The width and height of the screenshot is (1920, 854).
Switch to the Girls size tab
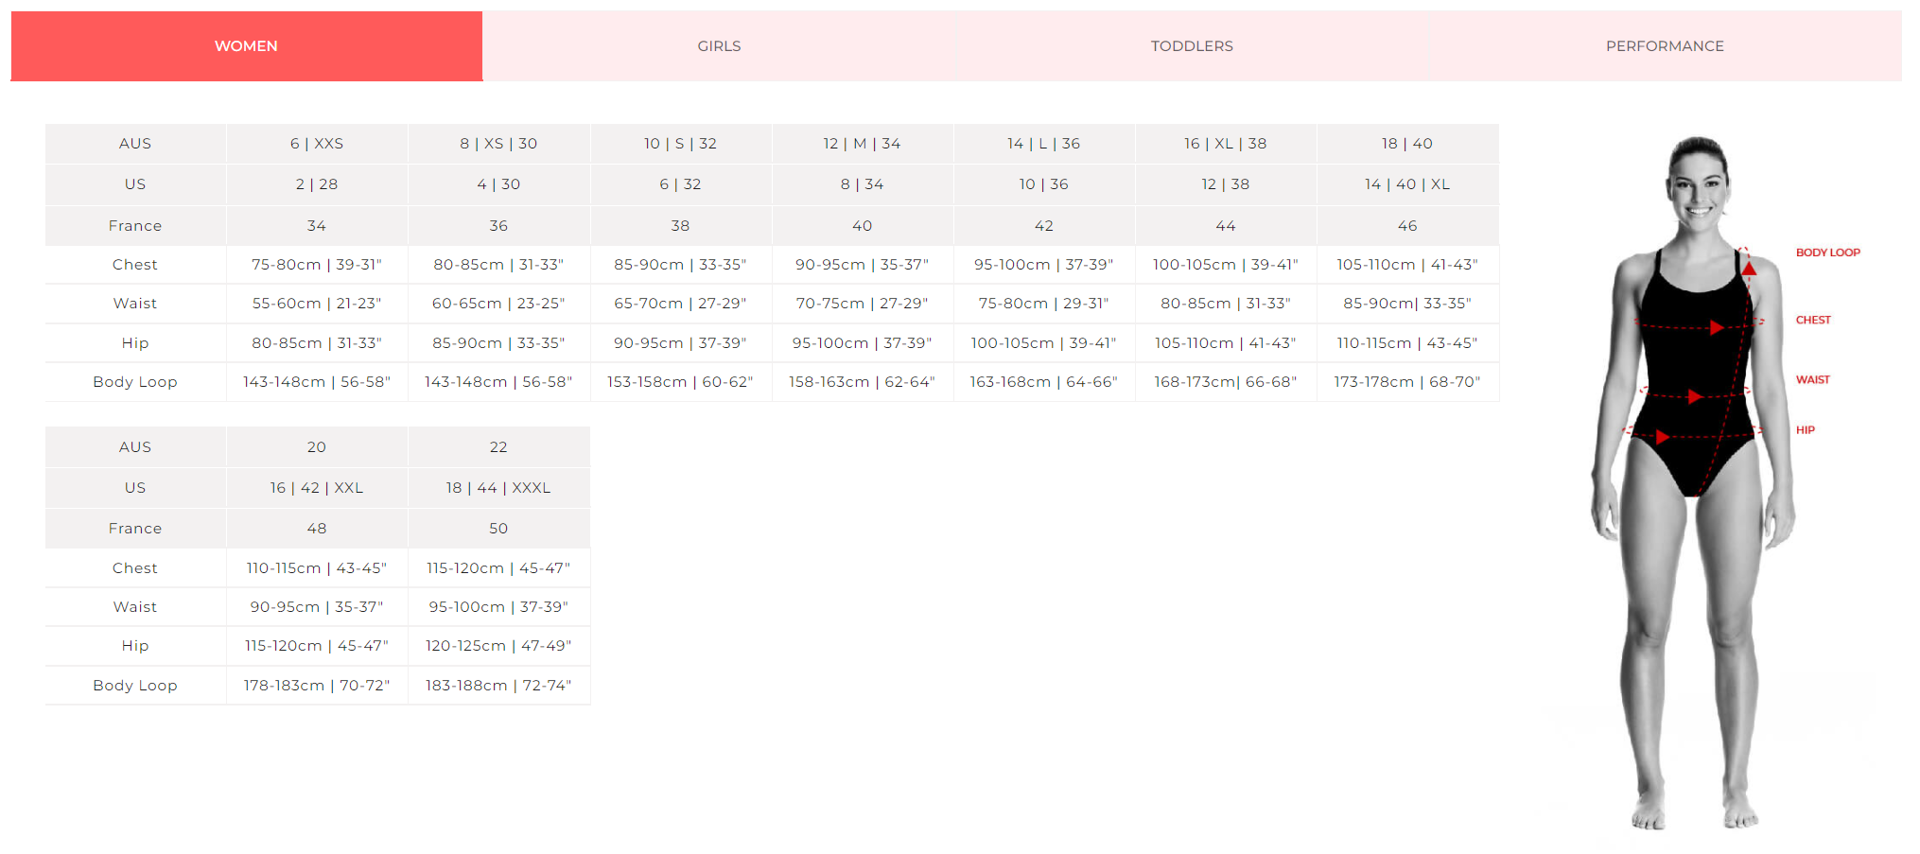[718, 46]
